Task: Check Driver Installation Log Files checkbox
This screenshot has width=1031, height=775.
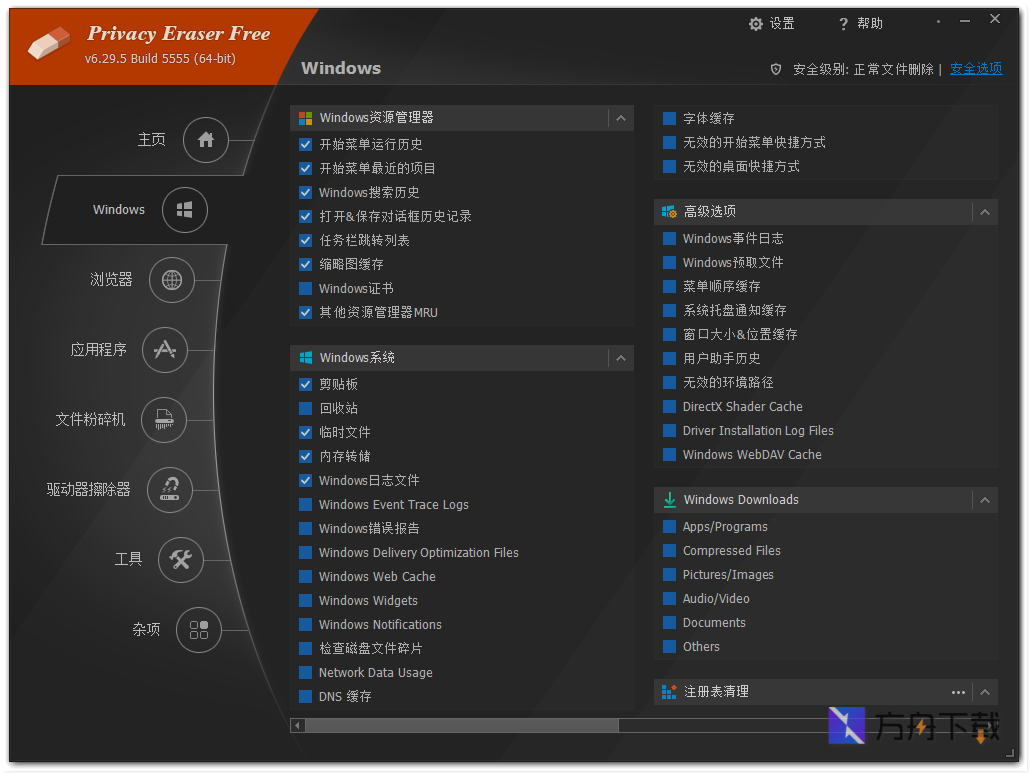Action: click(x=669, y=431)
